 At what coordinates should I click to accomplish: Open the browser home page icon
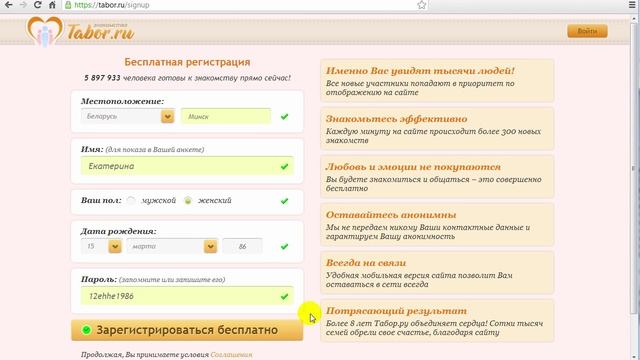pyautogui.click(x=52, y=5)
